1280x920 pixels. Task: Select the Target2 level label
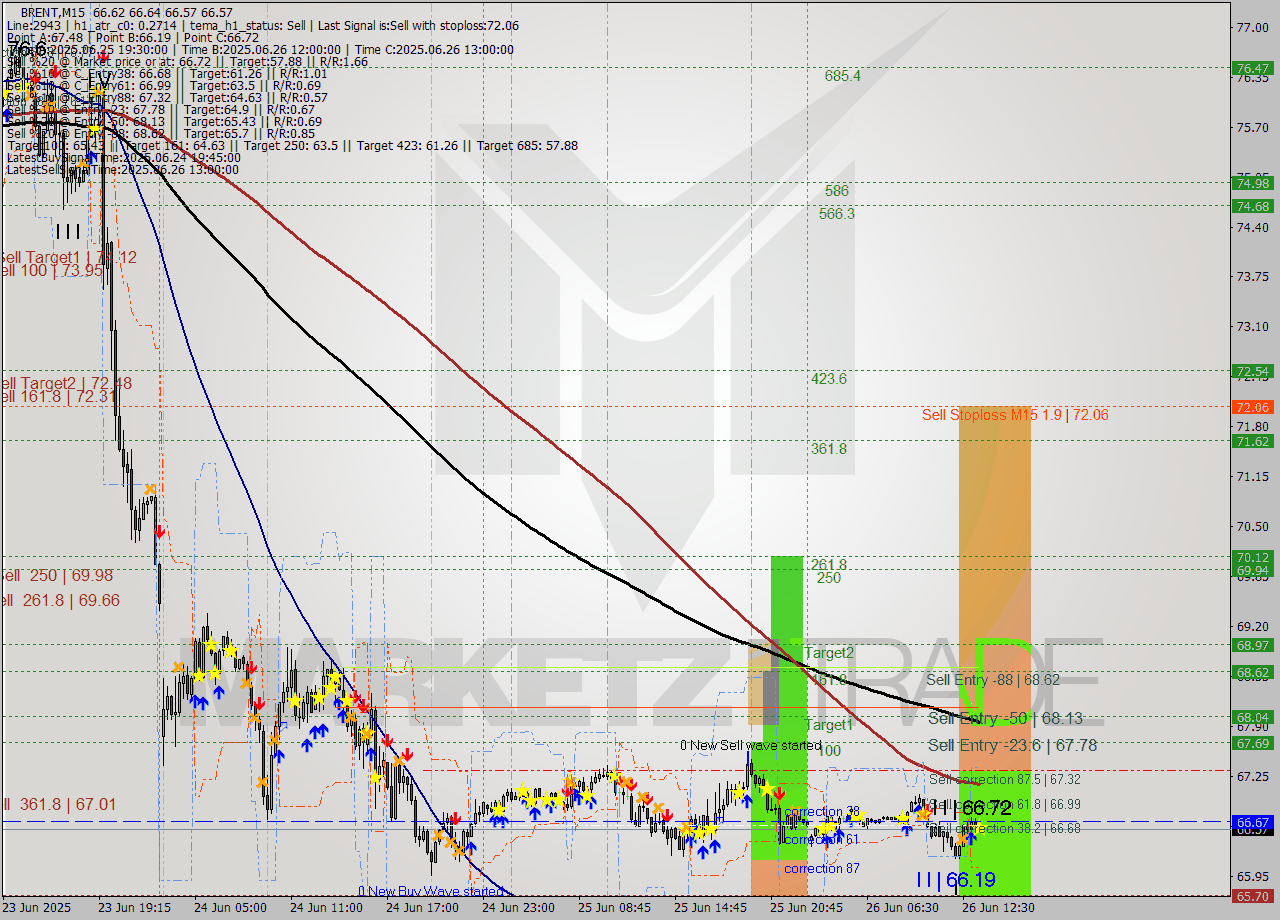829,653
